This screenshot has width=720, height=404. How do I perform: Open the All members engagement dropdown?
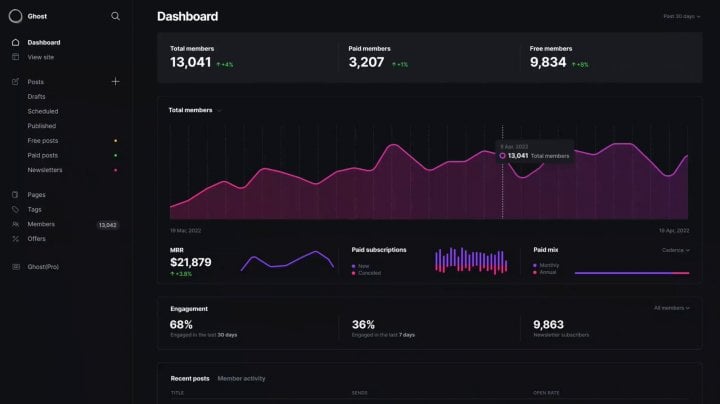pyautogui.click(x=671, y=308)
